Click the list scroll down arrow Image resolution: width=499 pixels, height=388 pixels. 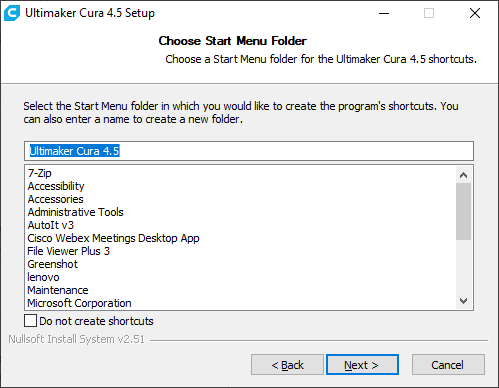[463, 301]
